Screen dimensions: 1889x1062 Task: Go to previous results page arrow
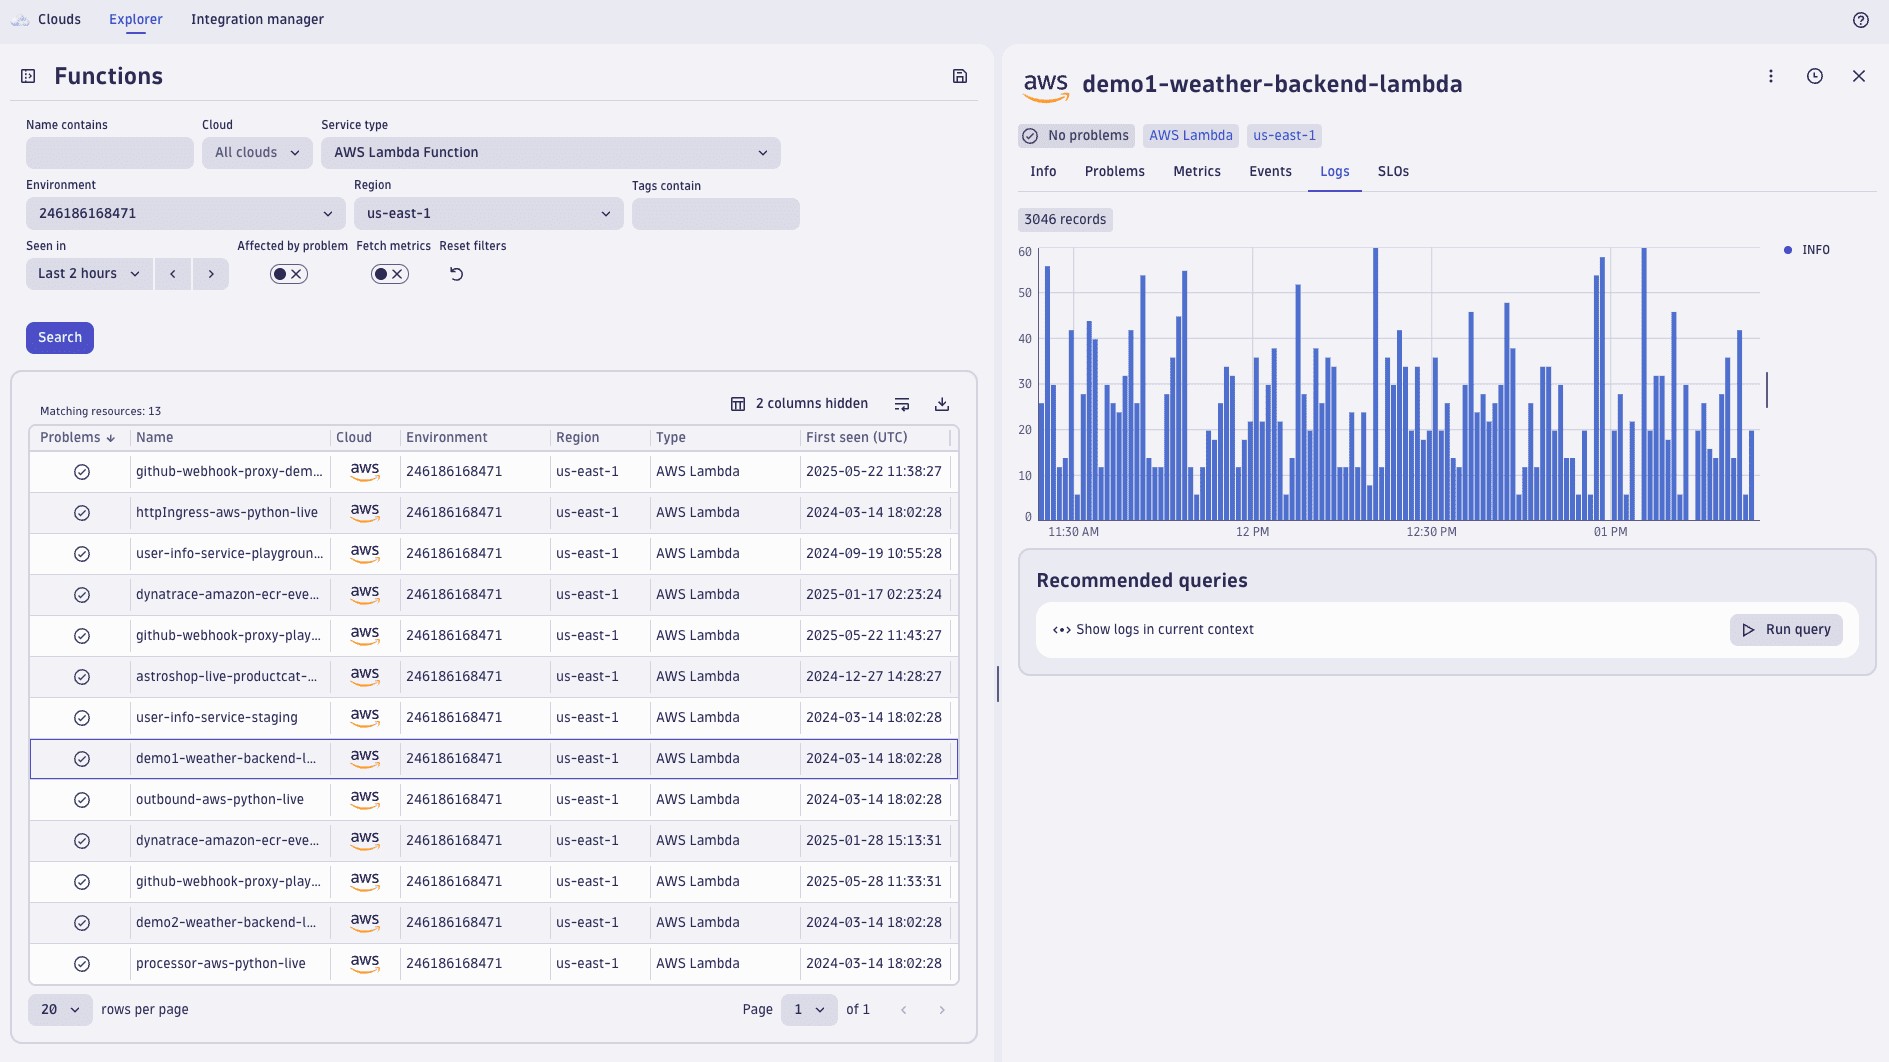pos(903,1010)
